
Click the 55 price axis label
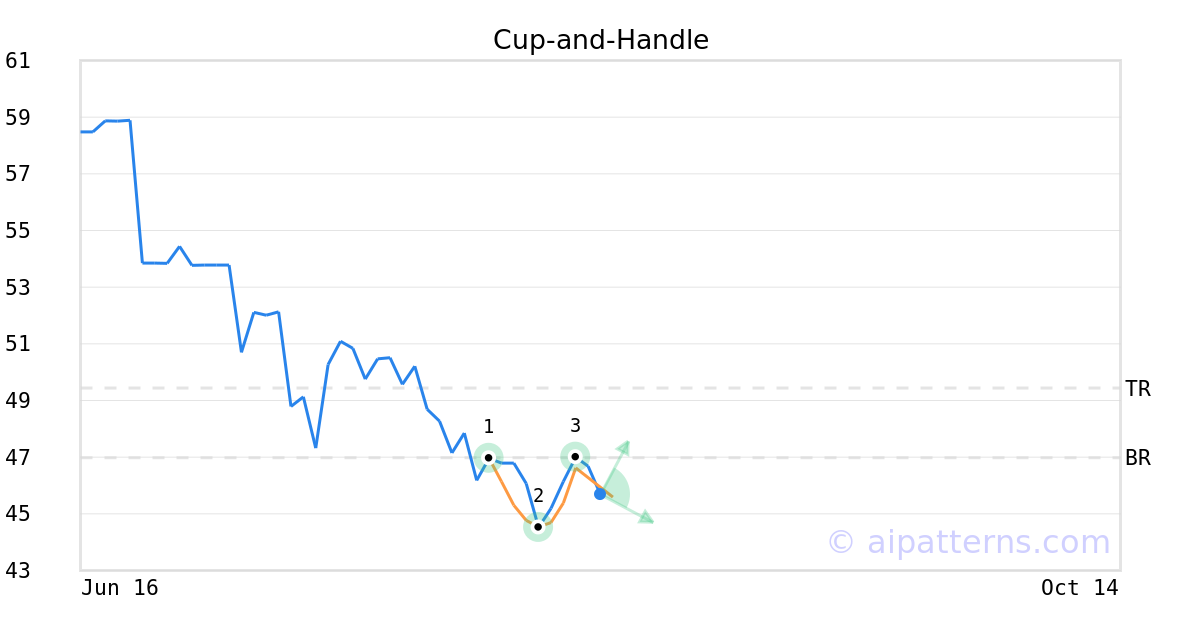click(18, 231)
